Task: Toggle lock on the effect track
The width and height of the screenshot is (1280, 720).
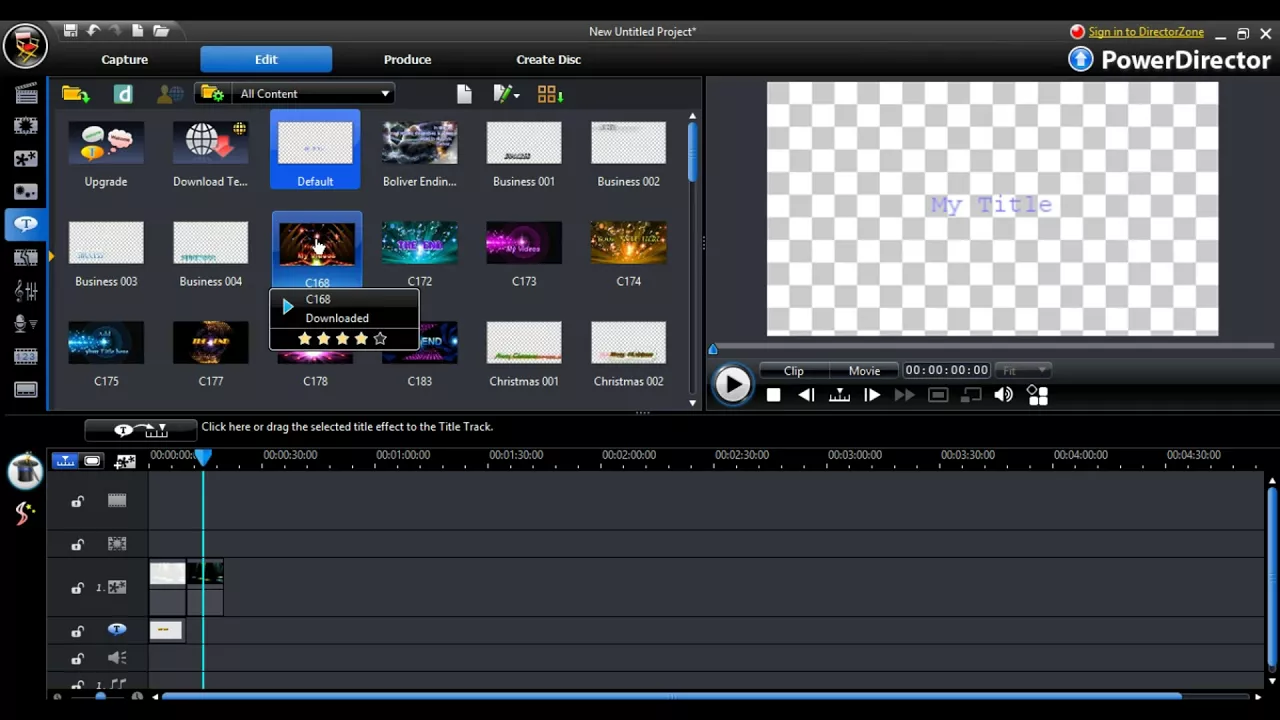Action: point(77,545)
